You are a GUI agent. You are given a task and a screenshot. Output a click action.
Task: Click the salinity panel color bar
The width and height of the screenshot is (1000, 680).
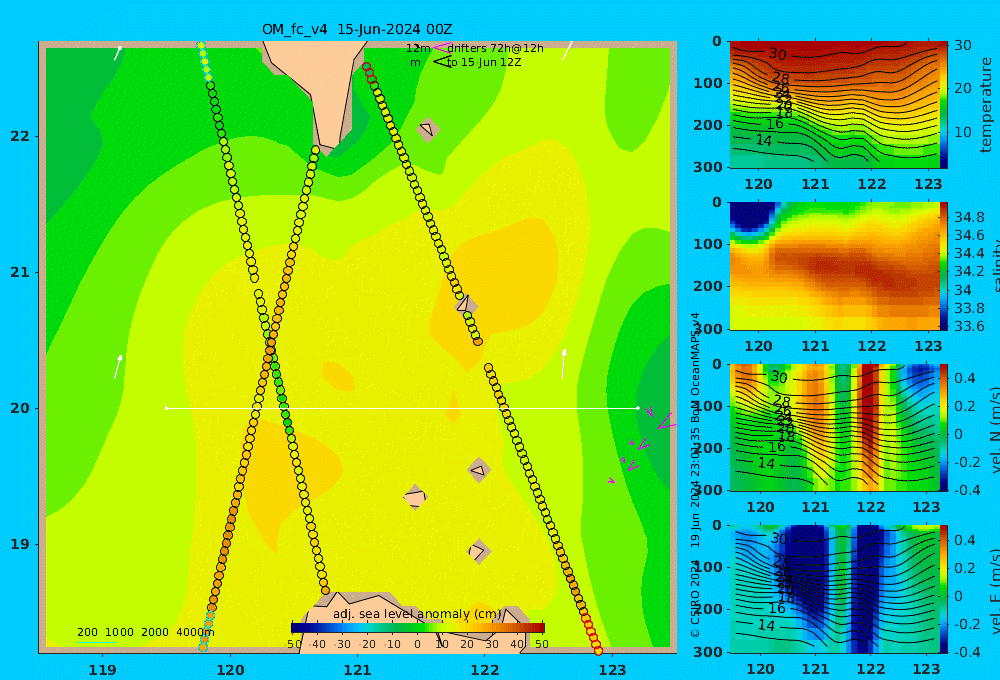(944, 266)
